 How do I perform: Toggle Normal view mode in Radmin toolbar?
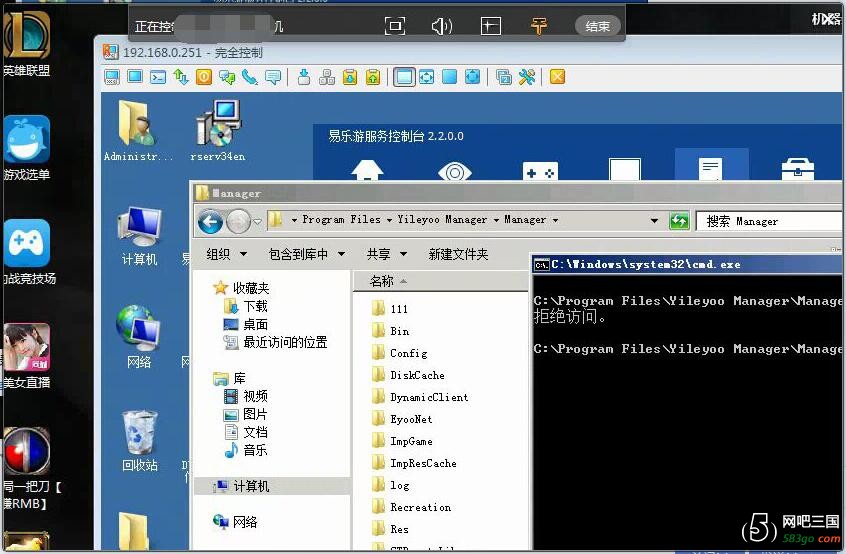pos(404,77)
